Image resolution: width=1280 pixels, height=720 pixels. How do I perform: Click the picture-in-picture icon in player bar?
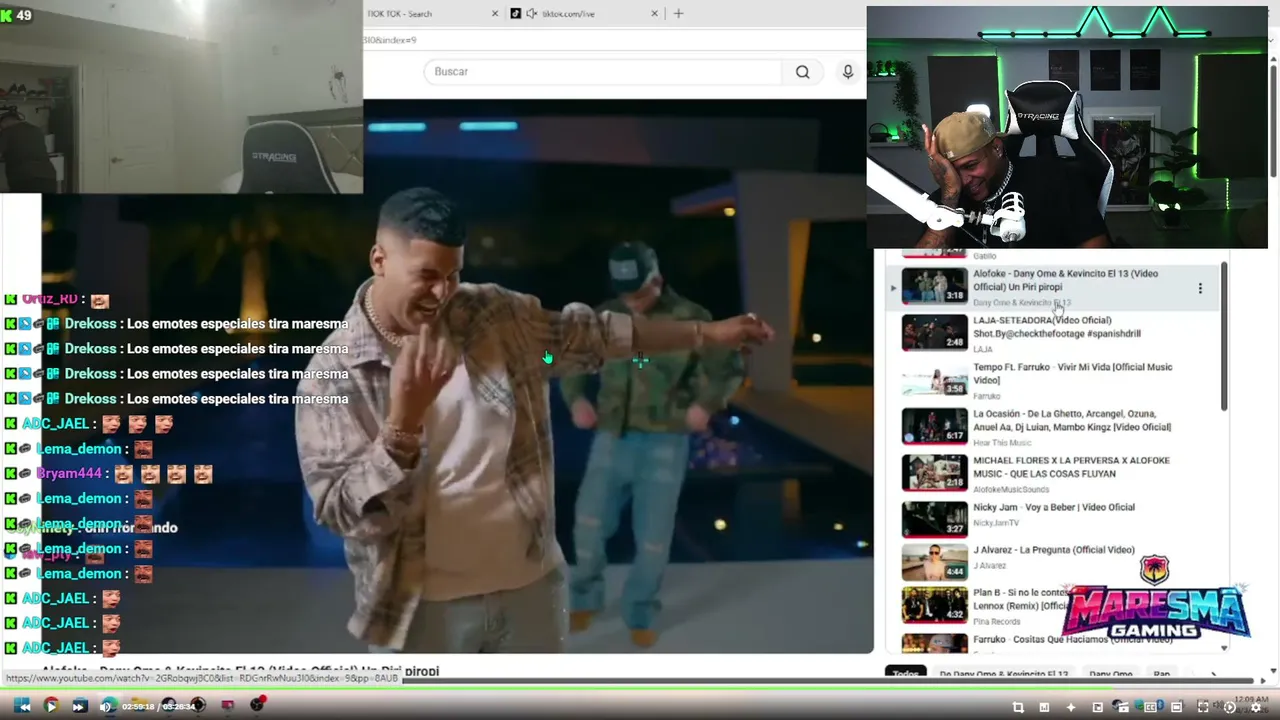(1097, 707)
